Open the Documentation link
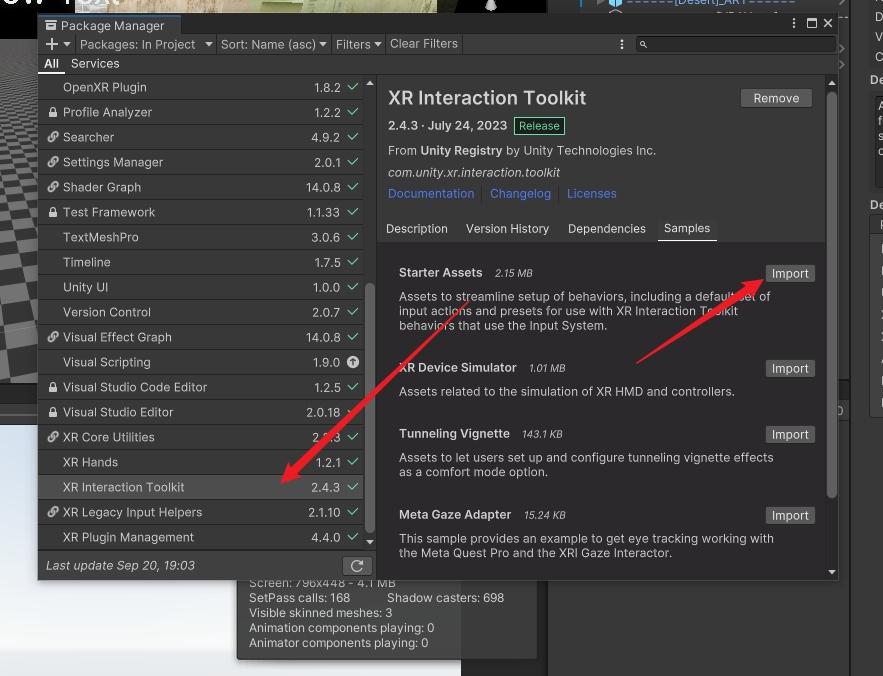Screen dimensions: 883x676 (x=431, y=194)
